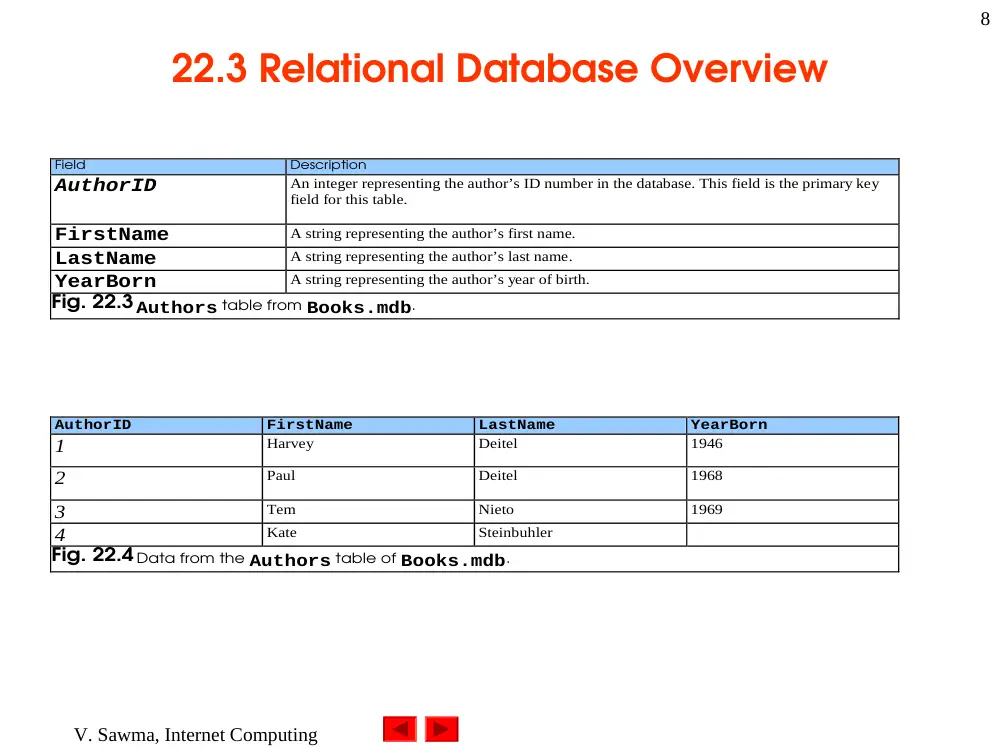Select the AuthorID cell with value 4
The width and height of the screenshot is (1000, 750).
pos(156,534)
